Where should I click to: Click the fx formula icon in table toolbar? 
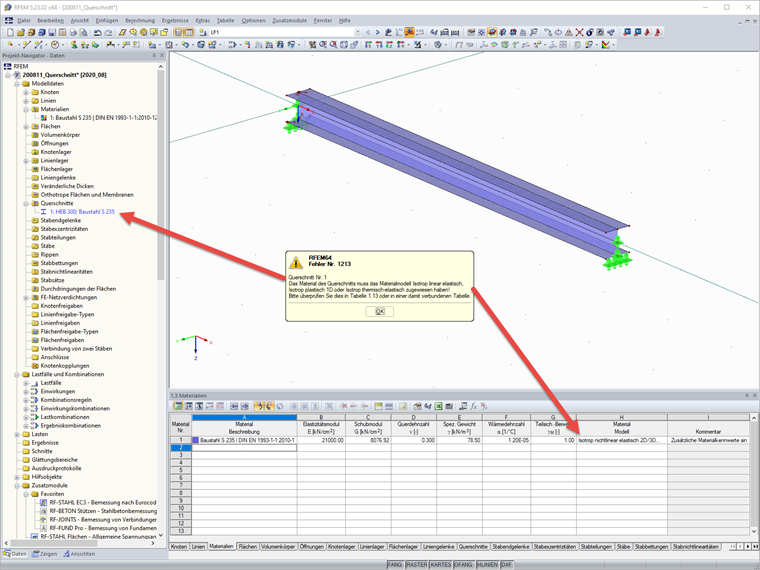click(474, 406)
